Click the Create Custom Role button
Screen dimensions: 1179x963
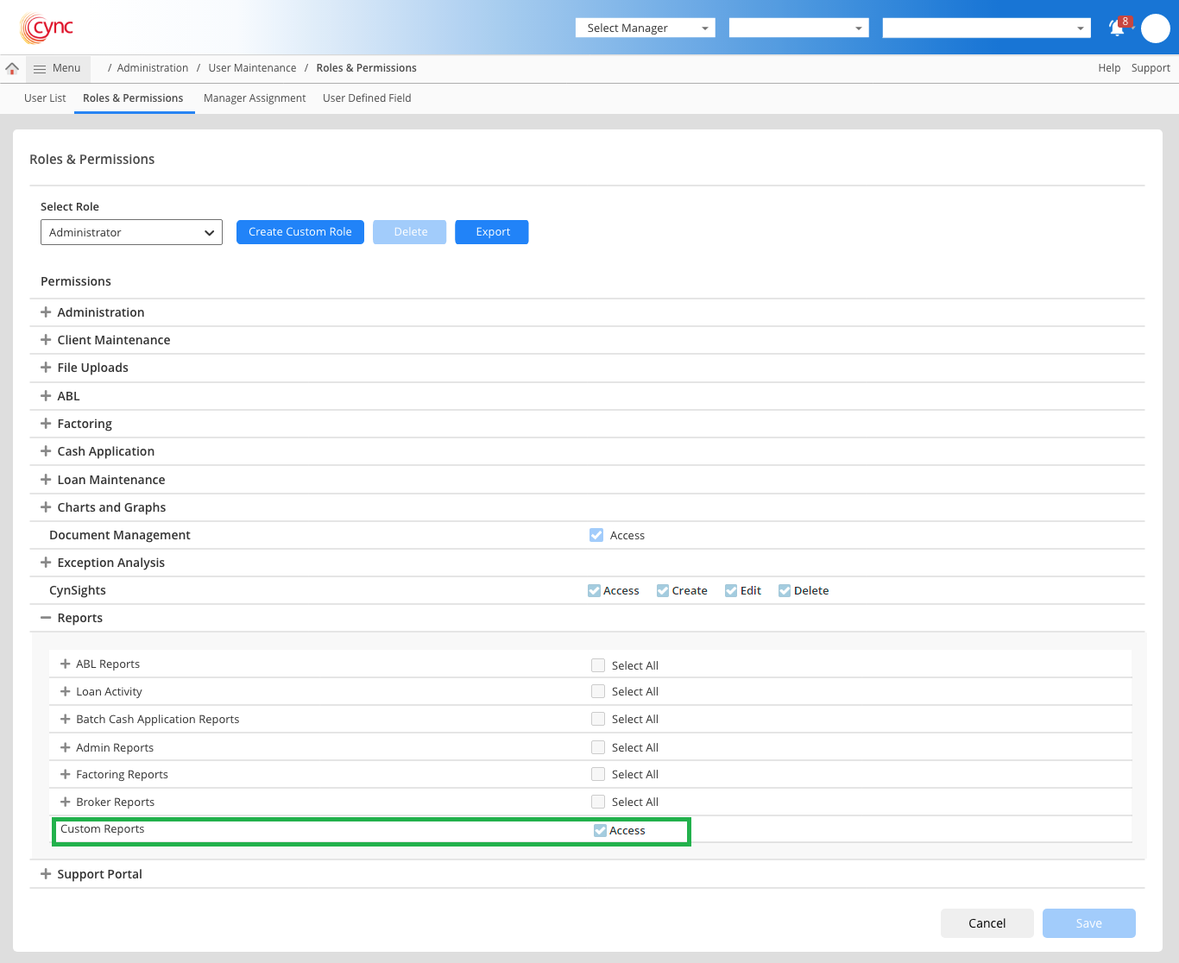click(x=300, y=232)
